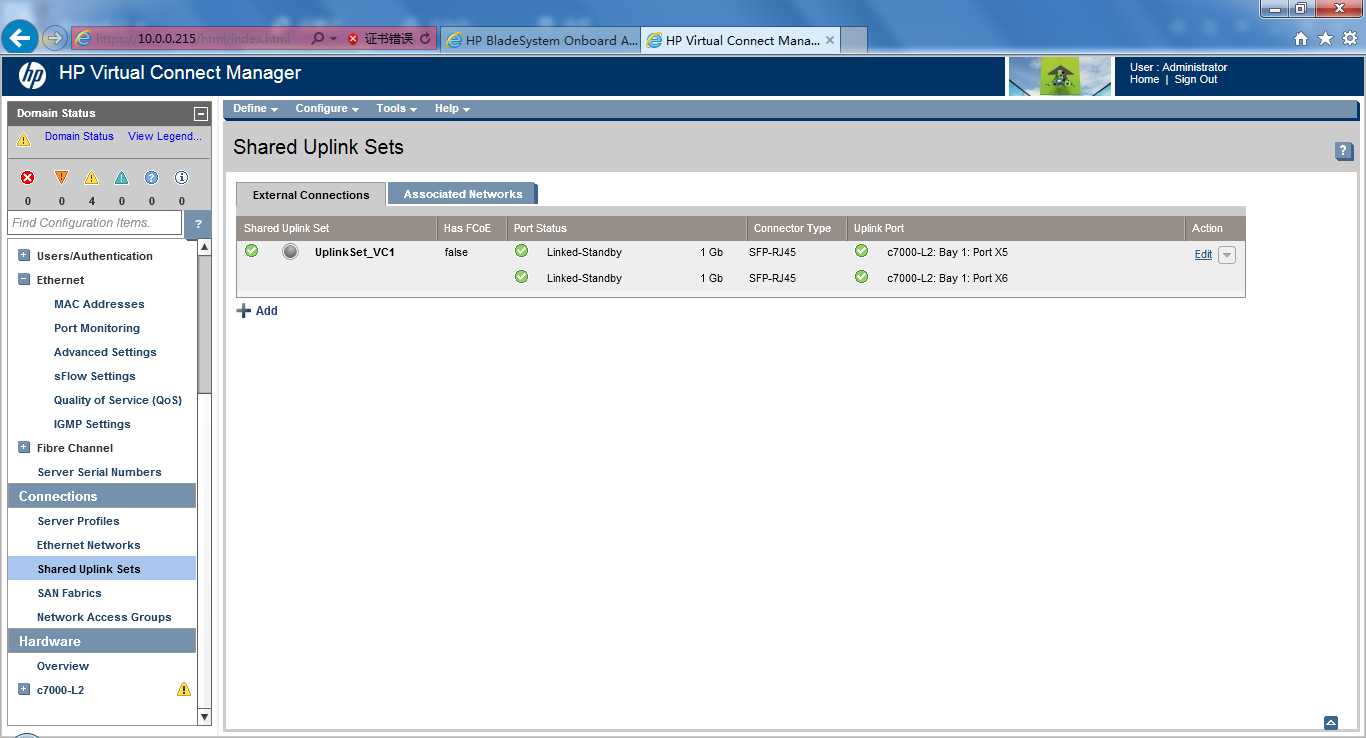The width and height of the screenshot is (1366, 738).
Task: Click the Add shared uplink set link
Action: (267, 311)
